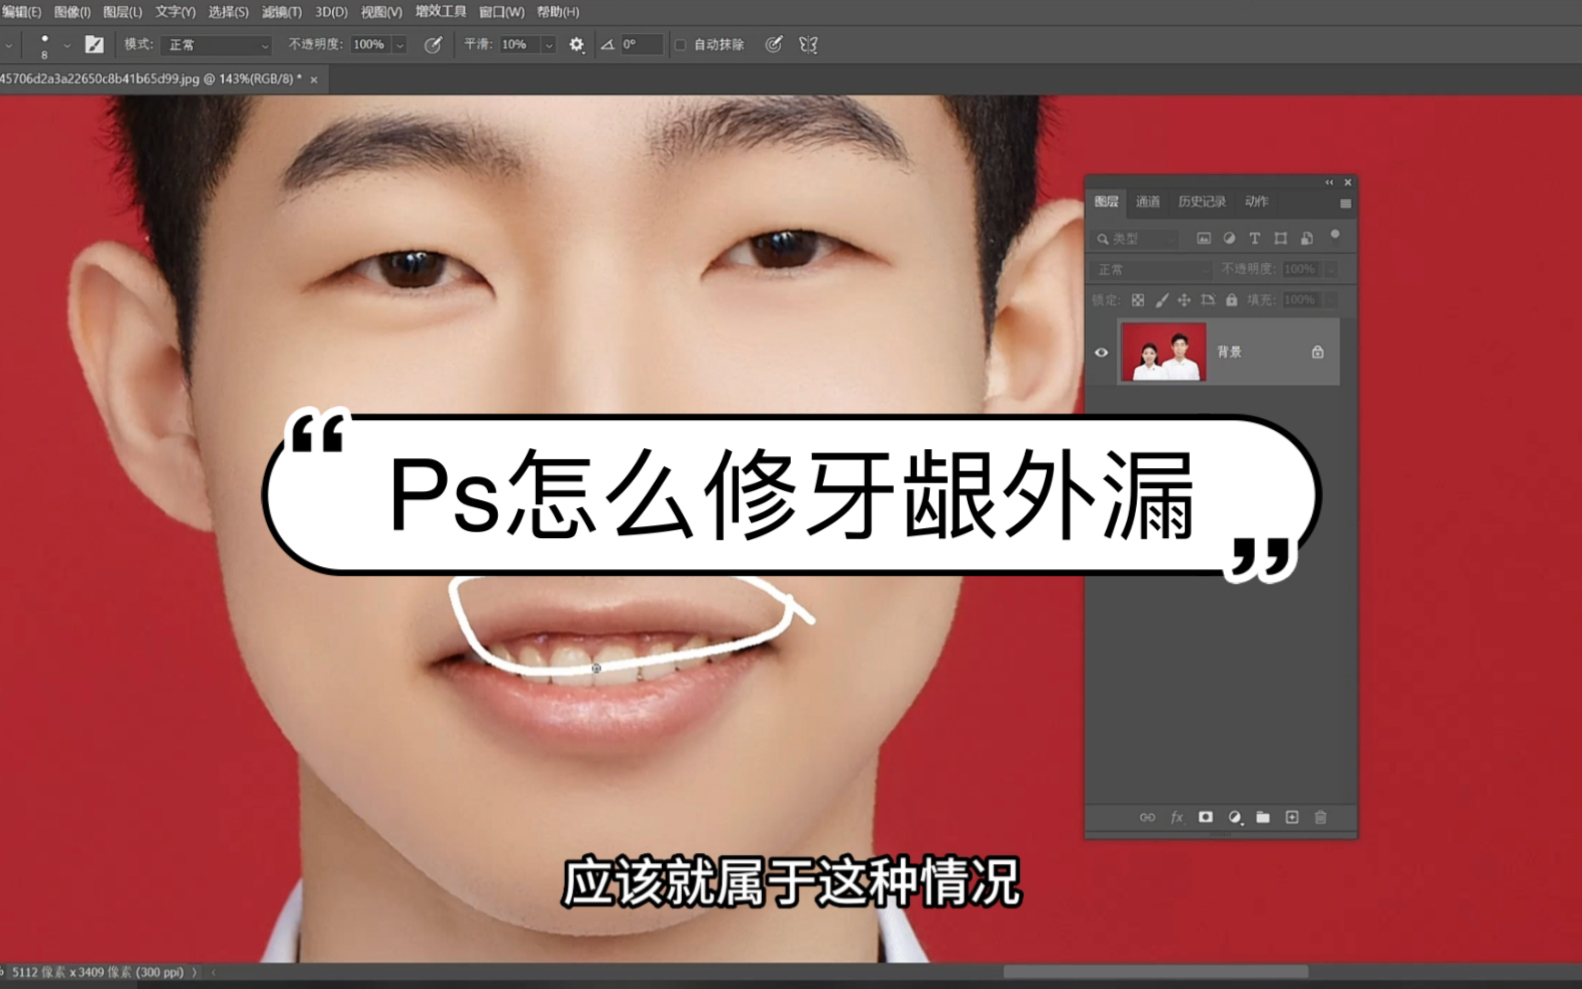Toggle pressure for size icon
Screen dimensions: 1582x989
[774, 44]
